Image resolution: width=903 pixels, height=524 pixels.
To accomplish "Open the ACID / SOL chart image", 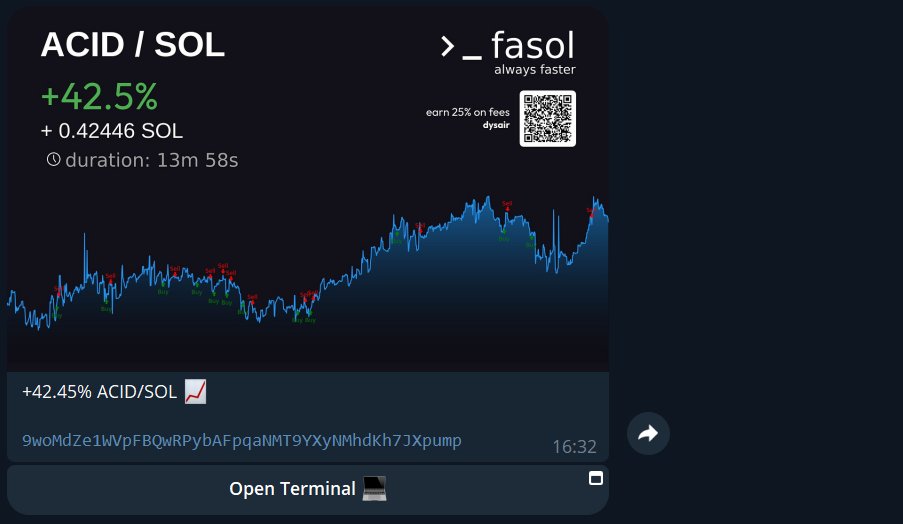I will [x=308, y=189].
